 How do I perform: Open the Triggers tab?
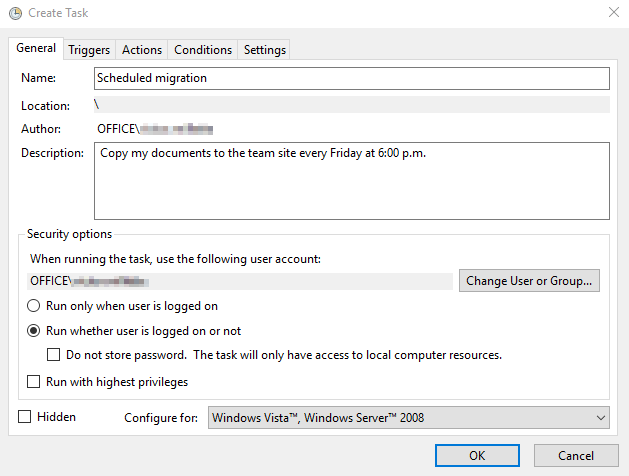[89, 50]
